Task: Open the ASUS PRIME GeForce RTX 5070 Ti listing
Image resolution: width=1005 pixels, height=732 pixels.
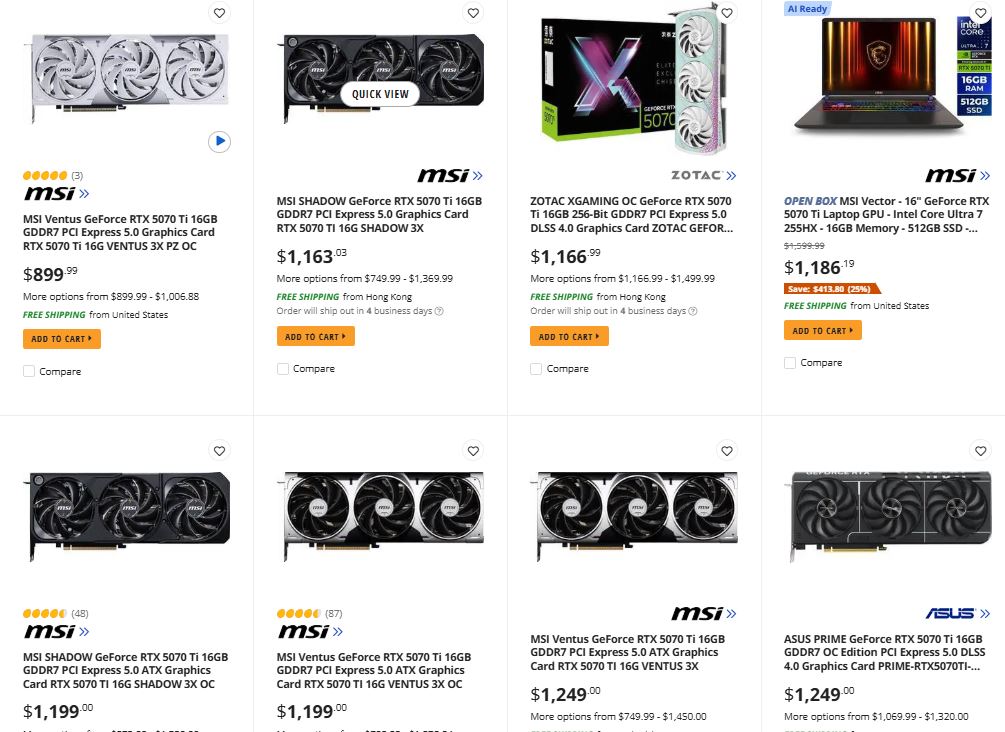Action: click(883, 652)
